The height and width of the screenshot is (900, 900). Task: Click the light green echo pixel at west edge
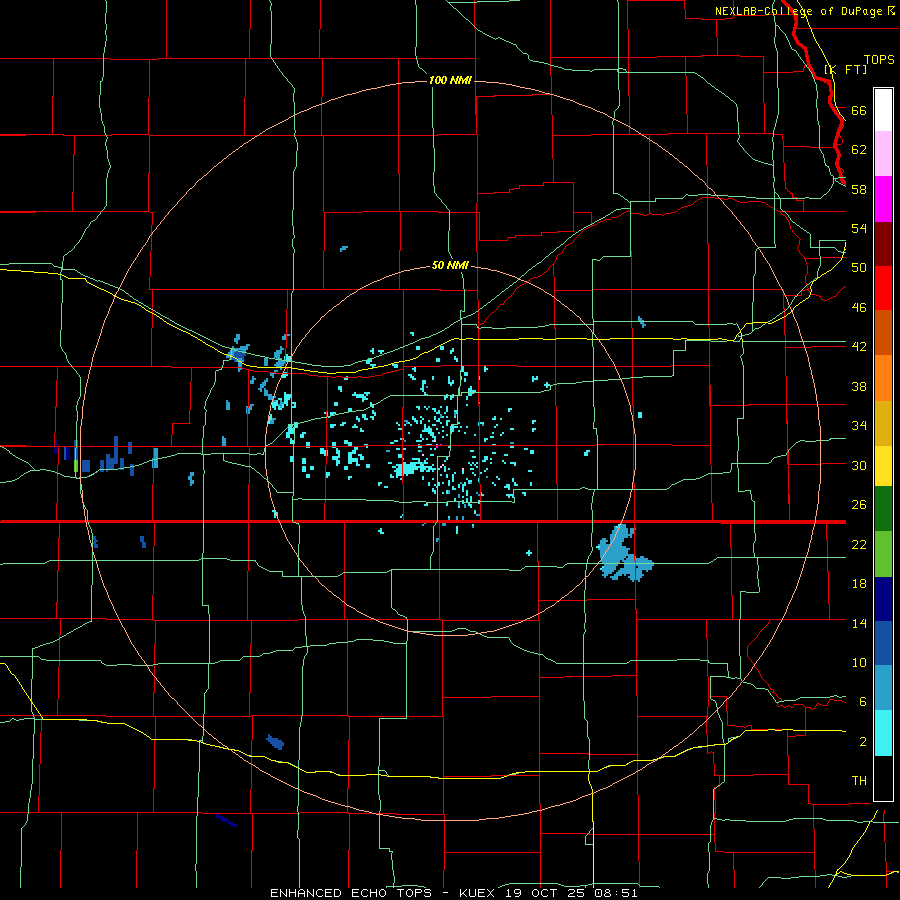click(x=76, y=465)
